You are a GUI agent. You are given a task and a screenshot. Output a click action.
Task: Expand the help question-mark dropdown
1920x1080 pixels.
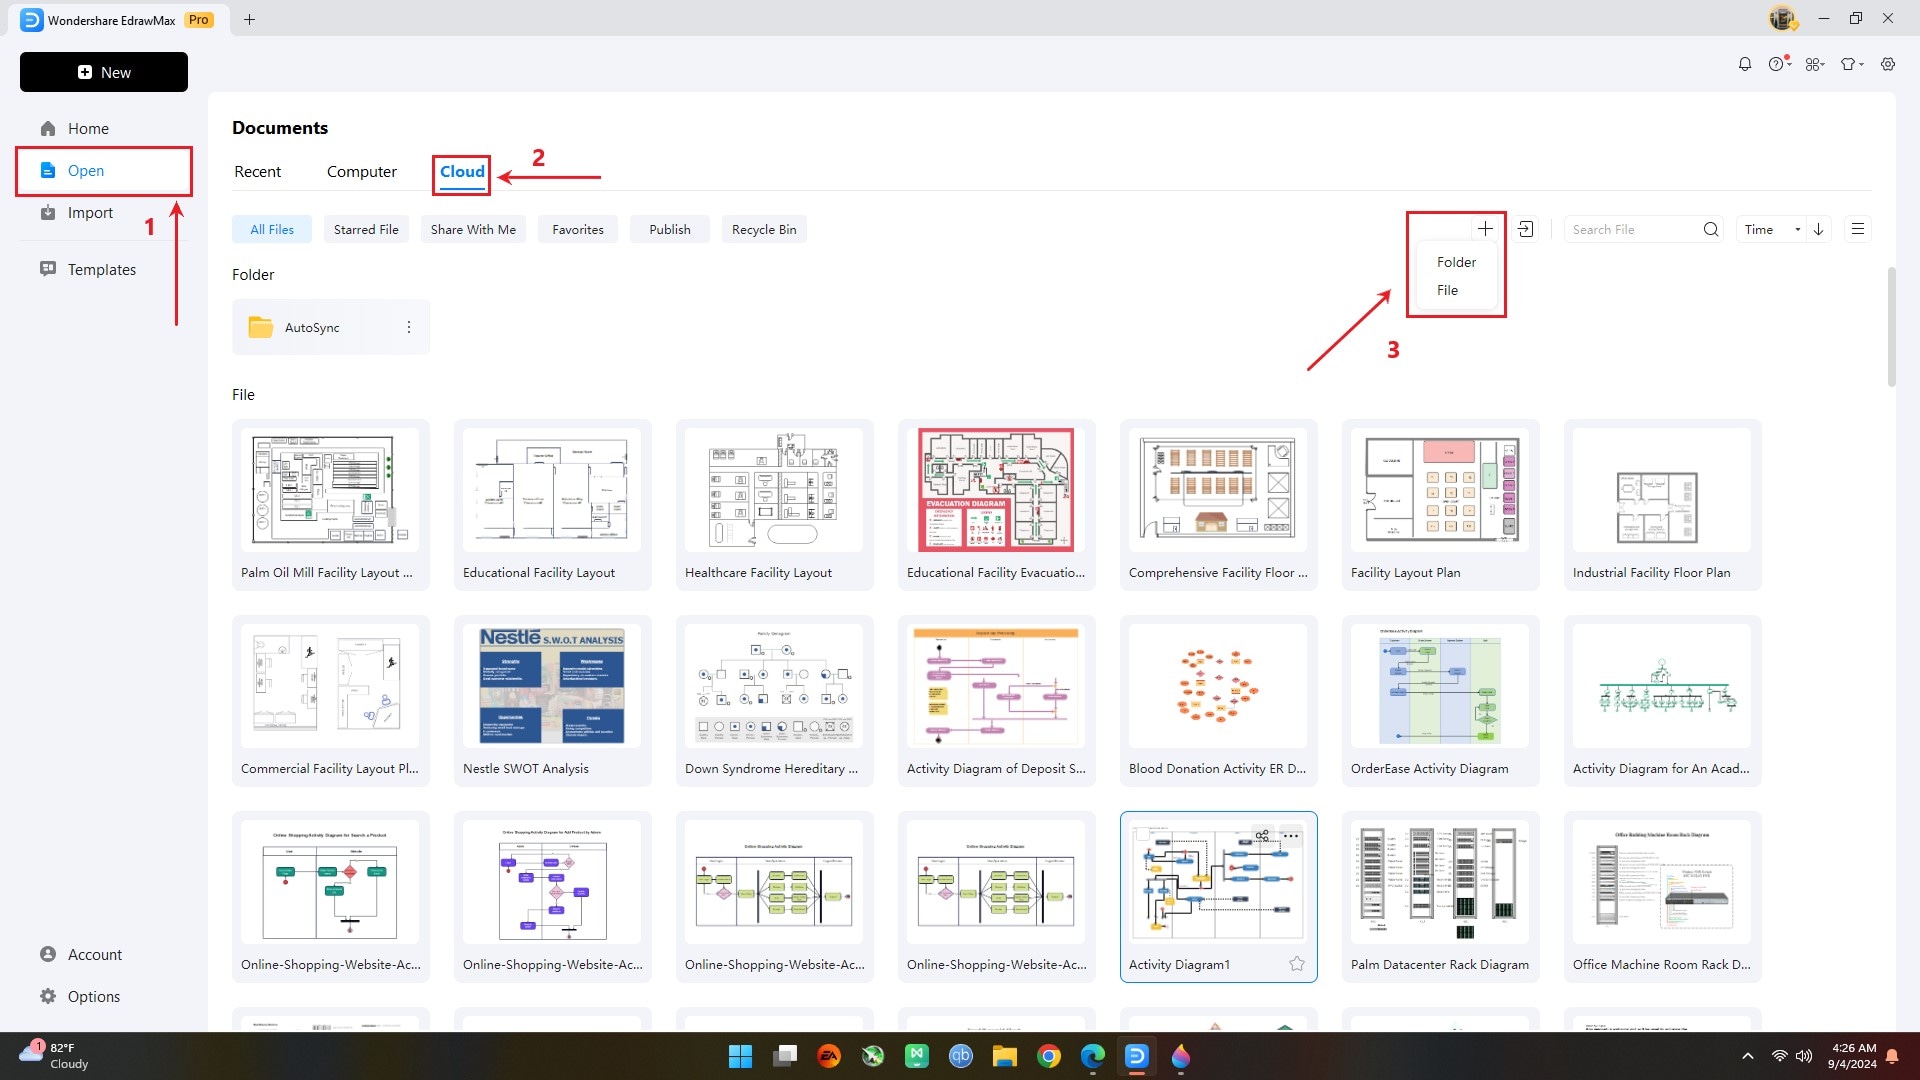[x=1778, y=64]
